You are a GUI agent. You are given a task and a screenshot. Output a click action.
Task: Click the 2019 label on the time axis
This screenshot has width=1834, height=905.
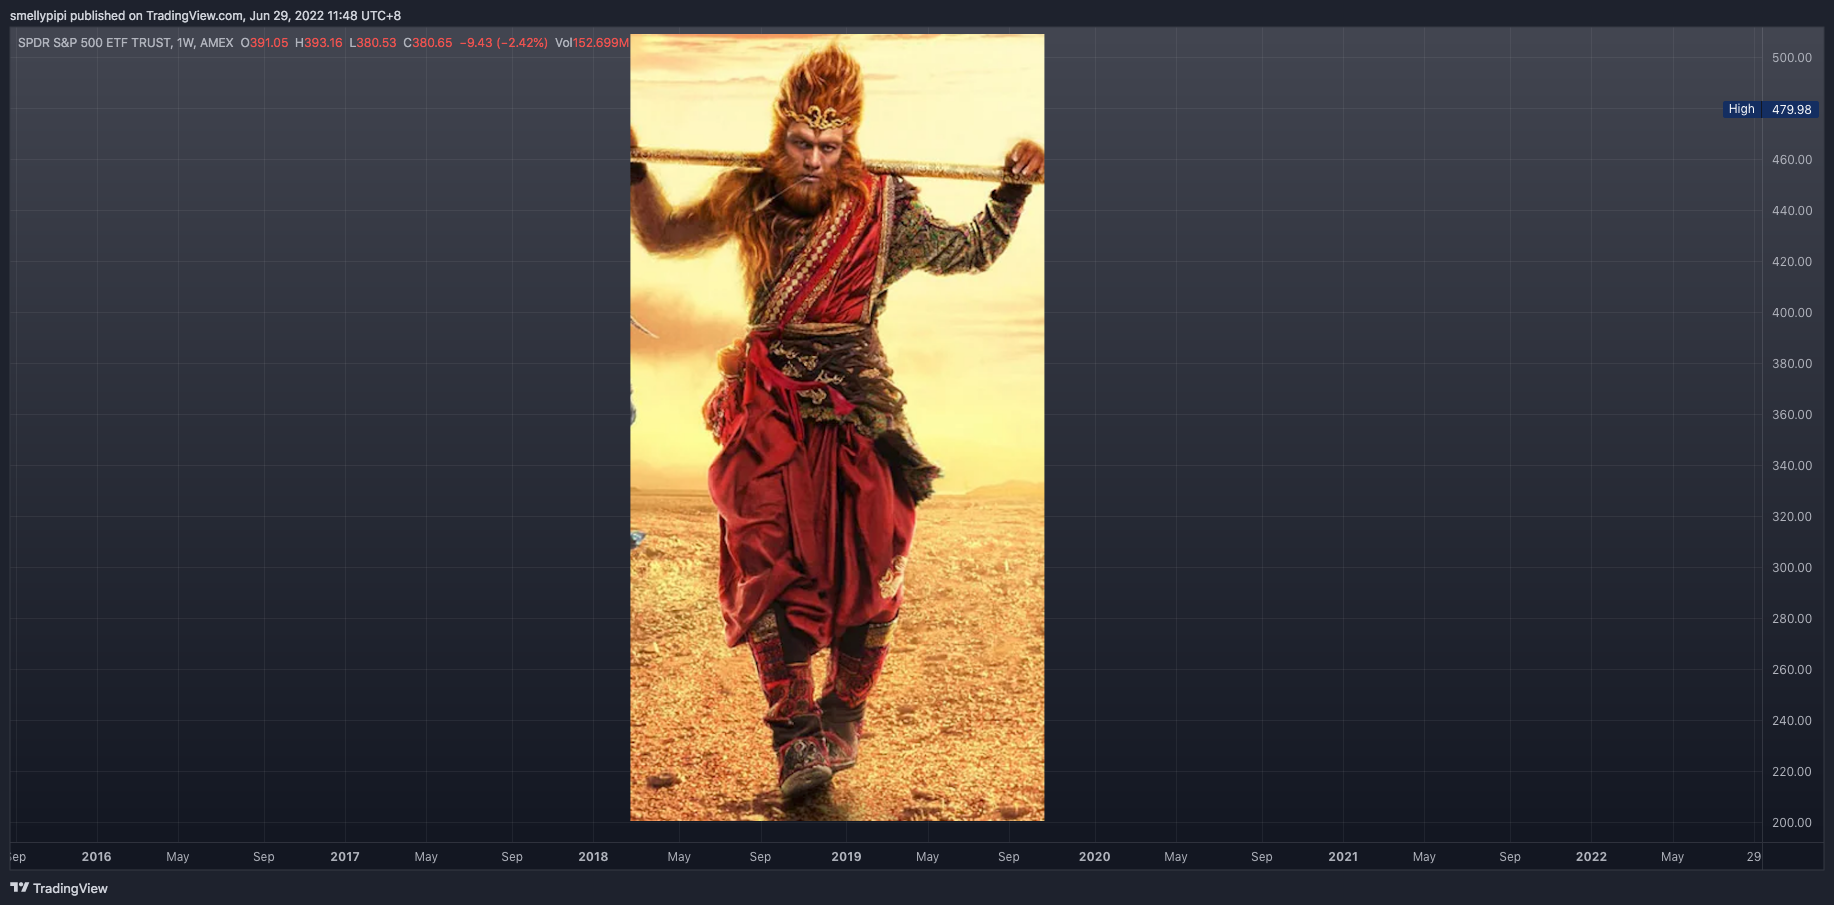pyautogui.click(x=846, y=857)
